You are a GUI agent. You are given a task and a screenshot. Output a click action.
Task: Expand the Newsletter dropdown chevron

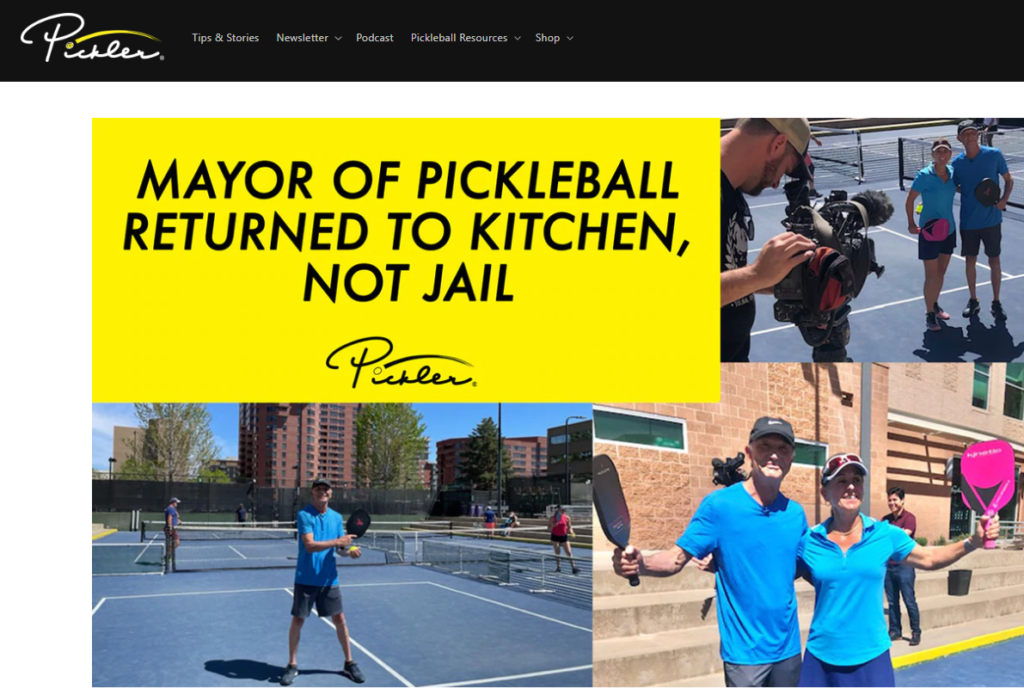[338, 39]
